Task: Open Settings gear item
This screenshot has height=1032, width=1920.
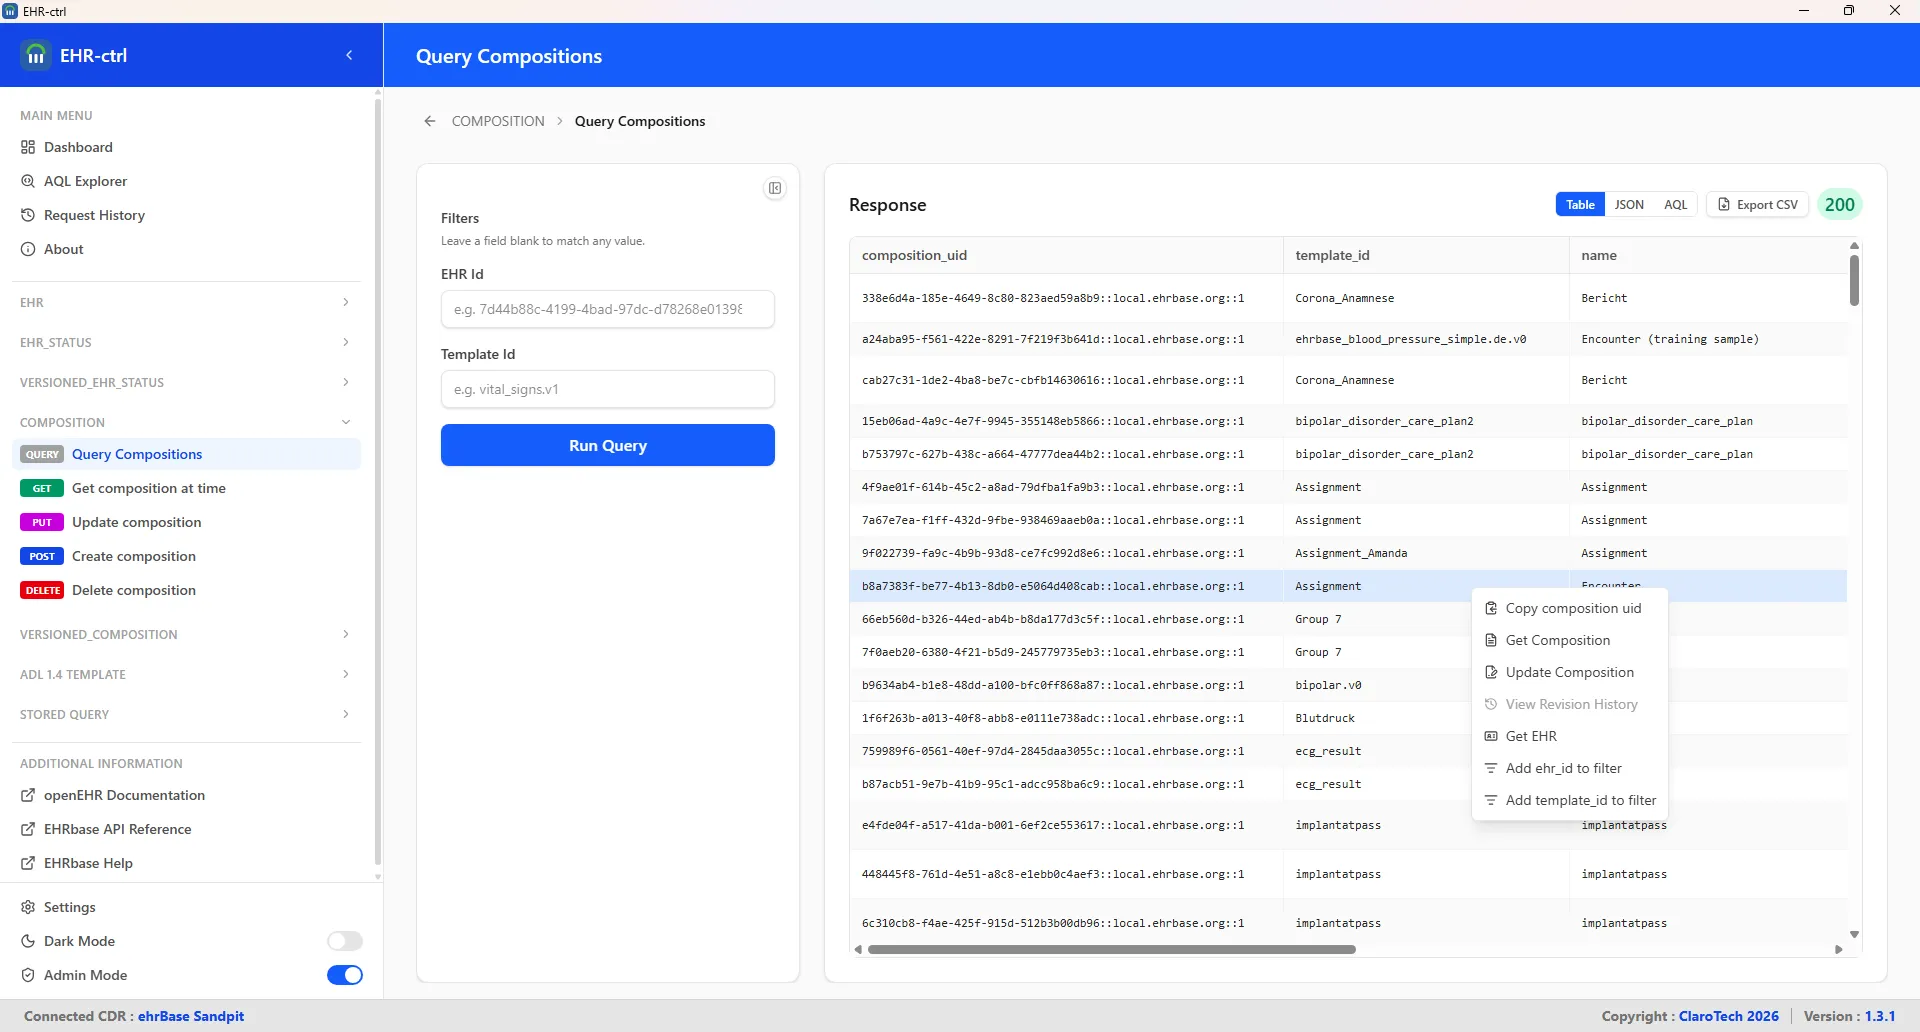Action: point(69,907)
